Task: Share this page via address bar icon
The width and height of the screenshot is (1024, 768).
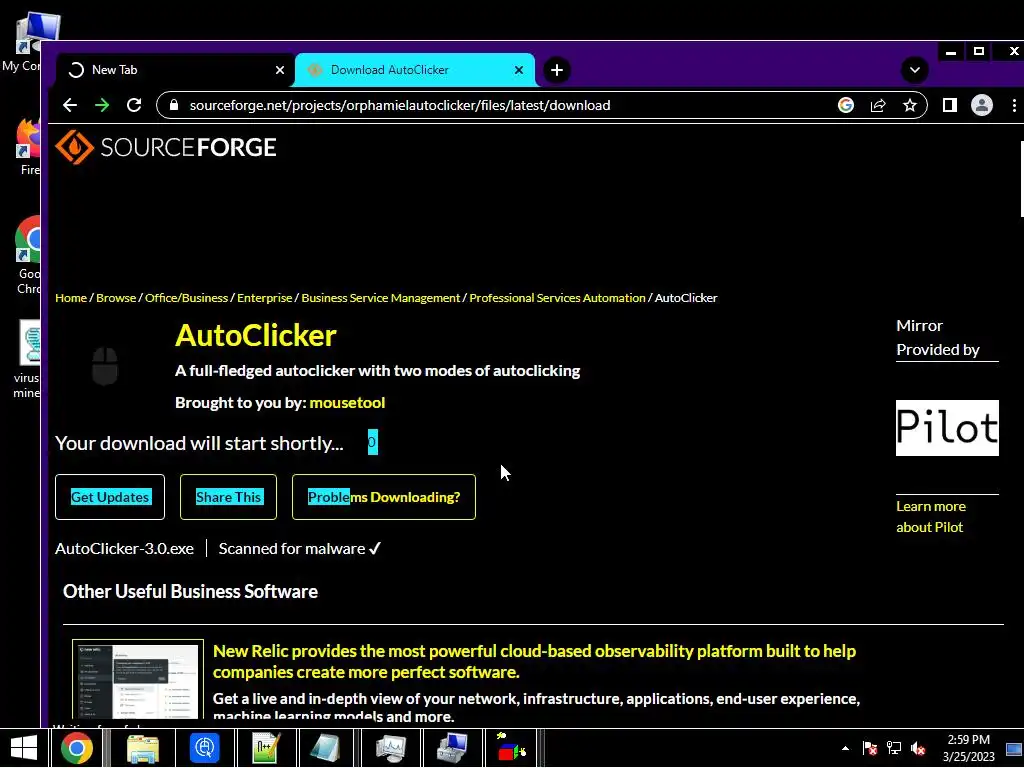Action: [x=878, y=105]
